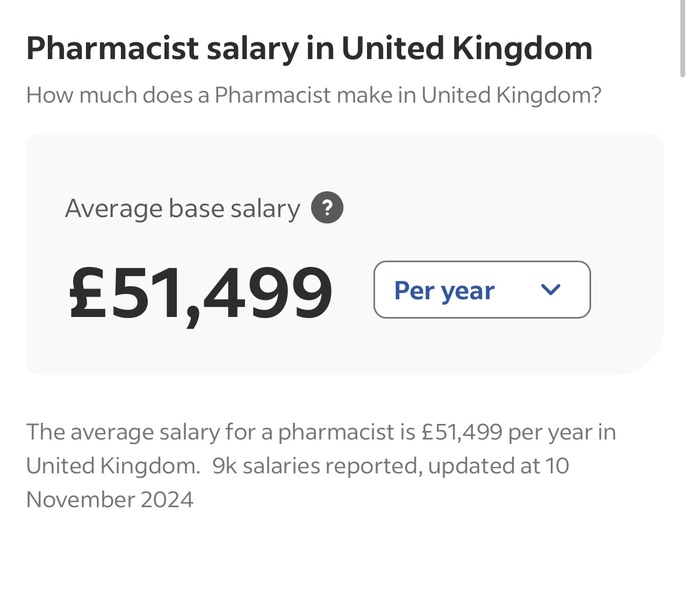This screenshot has height=598, width=690.
Task: Click the 'Pharmacist salary in United Kingdom' heading
Action: (308, 48)
